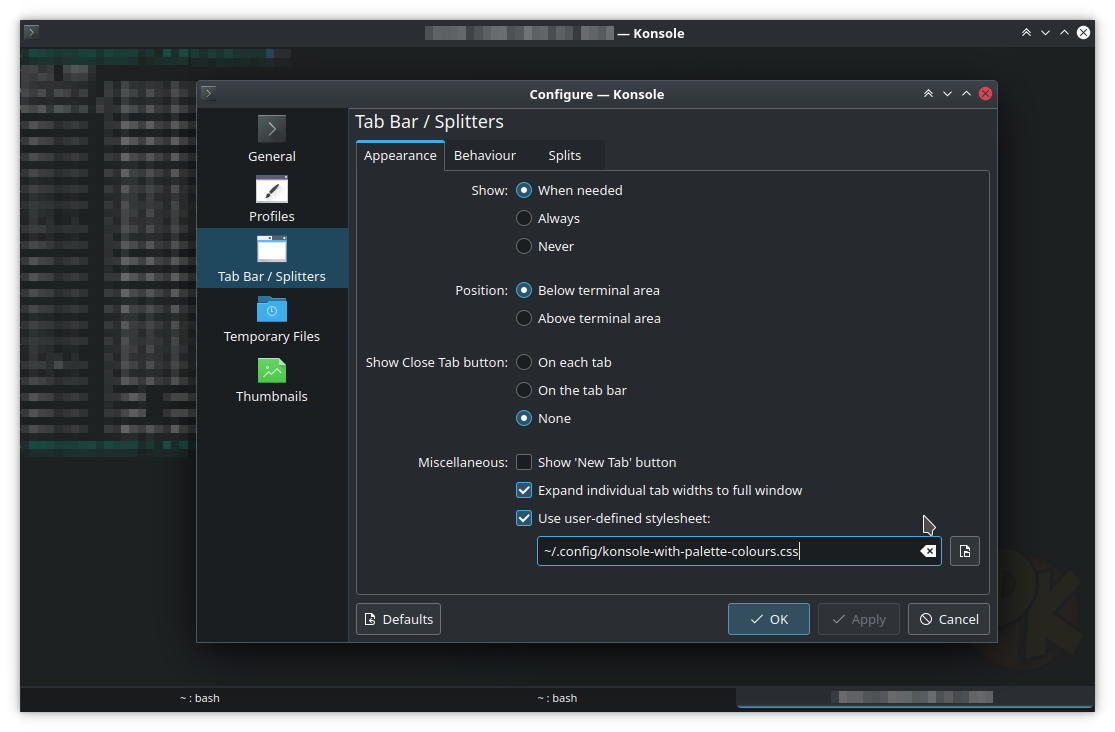Maximize the main Konsole window
The height and width of the screenshot is (732, 1115).
[1065, 33]
